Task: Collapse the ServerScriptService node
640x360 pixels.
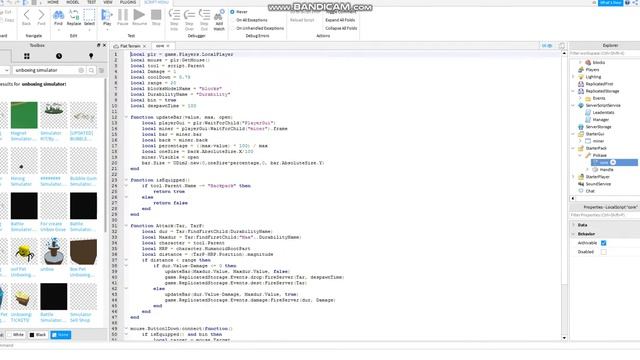Action: pos(573,105)
